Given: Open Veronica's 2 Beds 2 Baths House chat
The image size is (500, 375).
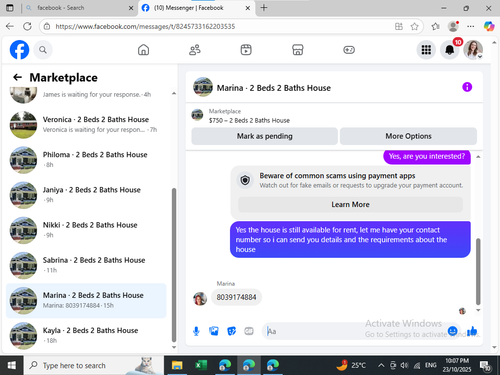Looking at the screenshot, I should click(87, 125).
